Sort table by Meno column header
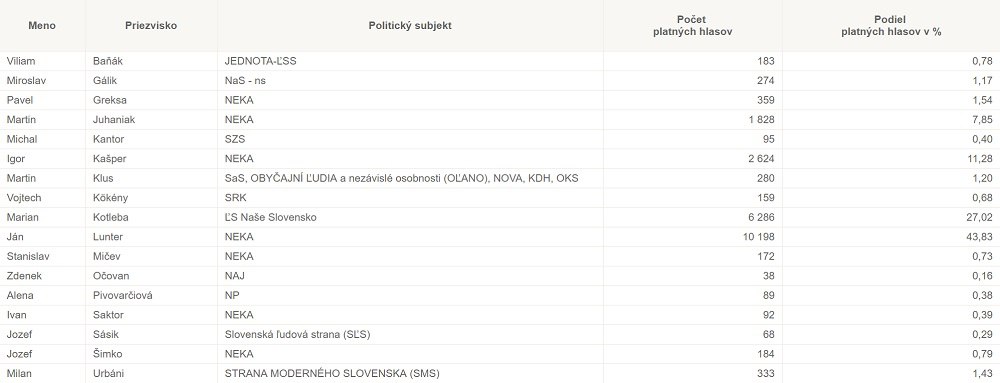The width and height of the screenshot is (1000, 383). 42,25
